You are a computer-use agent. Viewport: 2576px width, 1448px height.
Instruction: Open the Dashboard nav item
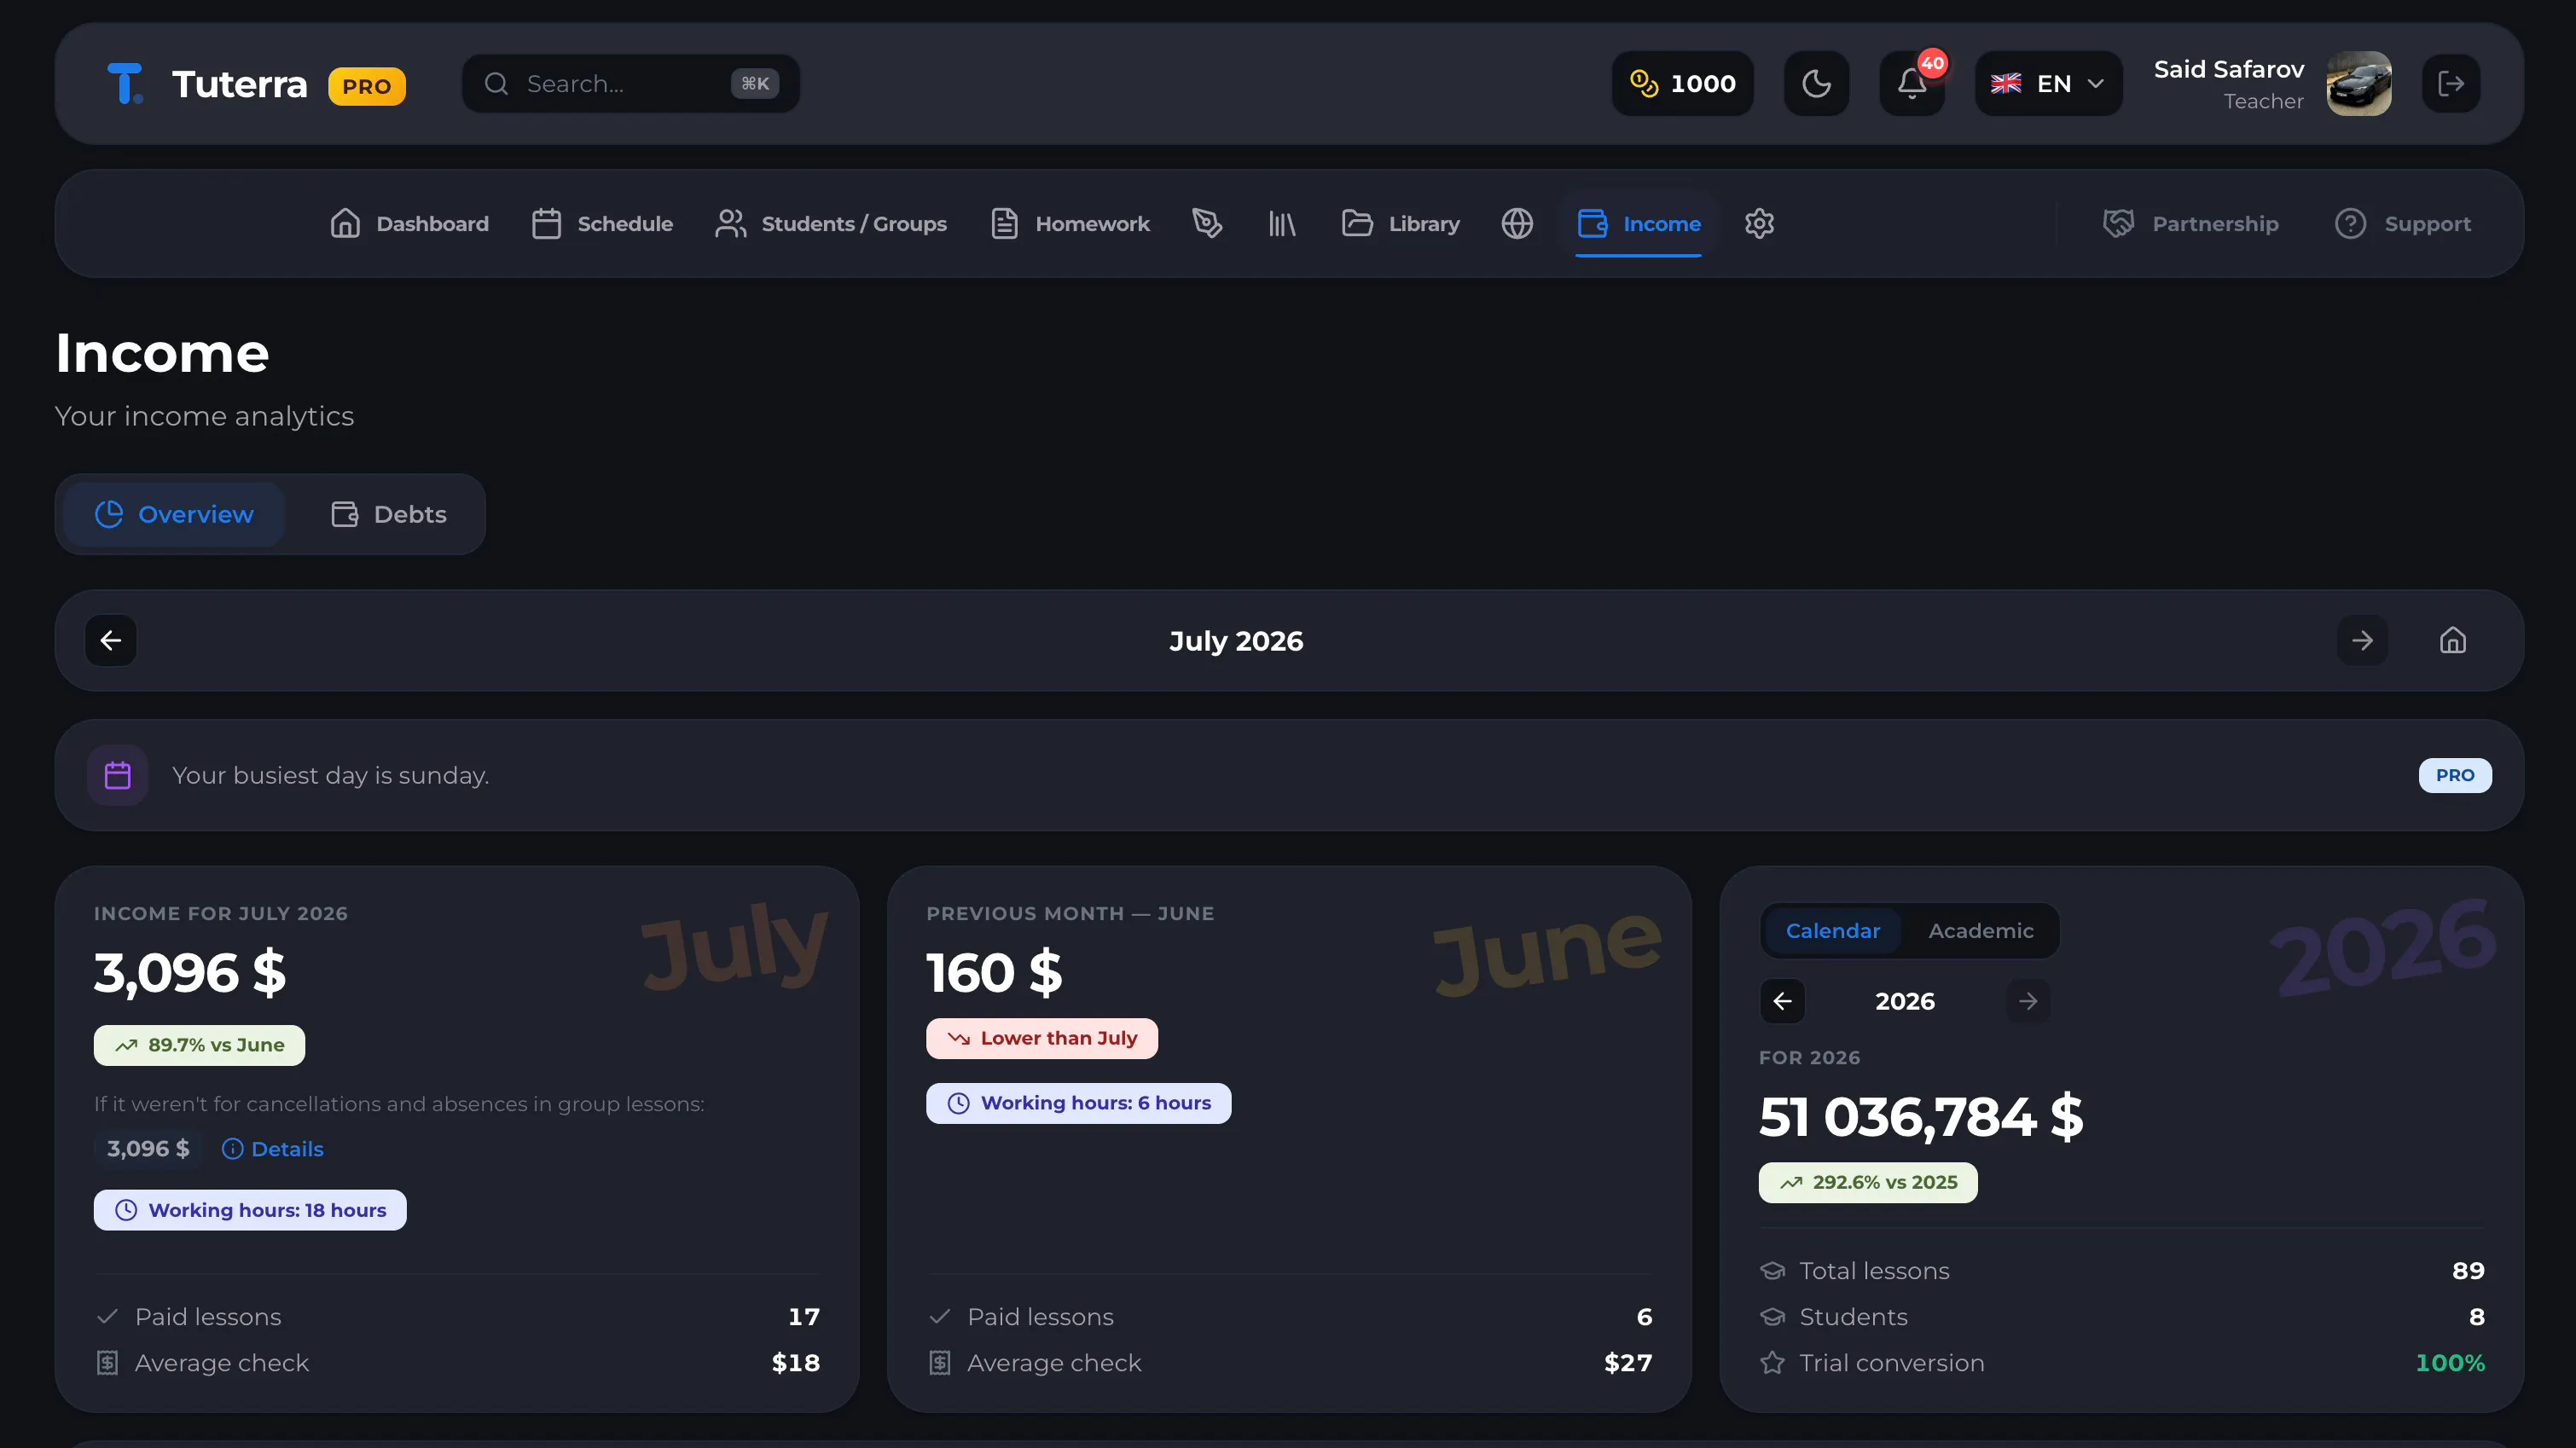[x=409, y=224]
